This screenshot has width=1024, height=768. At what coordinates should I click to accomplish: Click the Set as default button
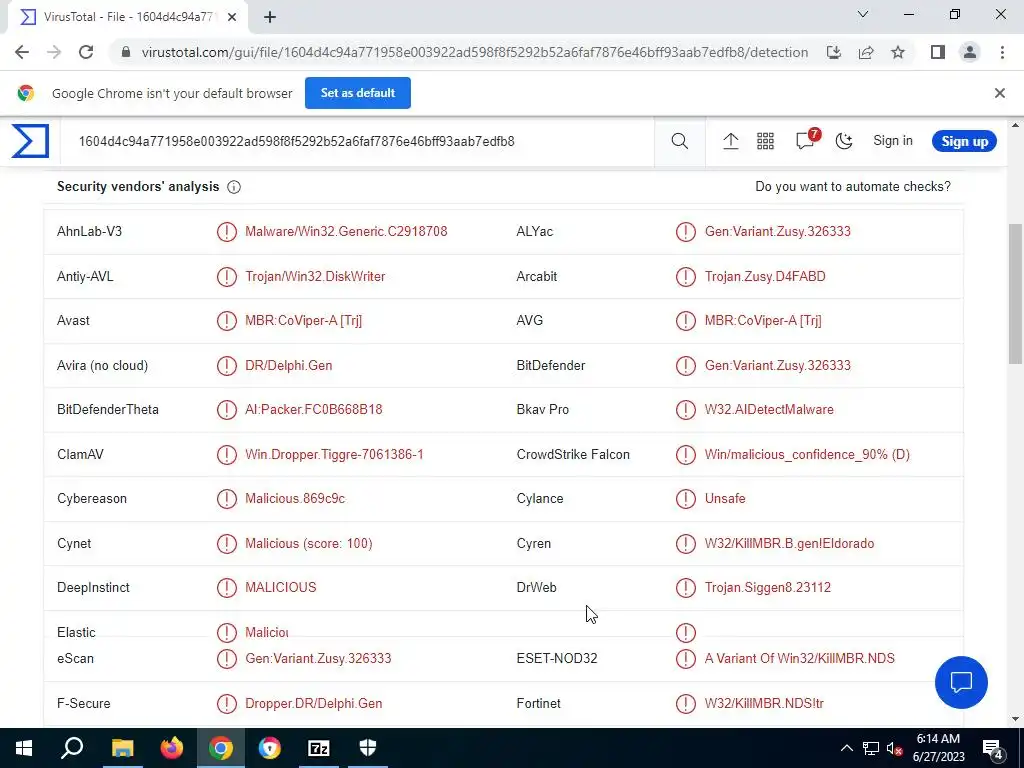pos(358,93)
